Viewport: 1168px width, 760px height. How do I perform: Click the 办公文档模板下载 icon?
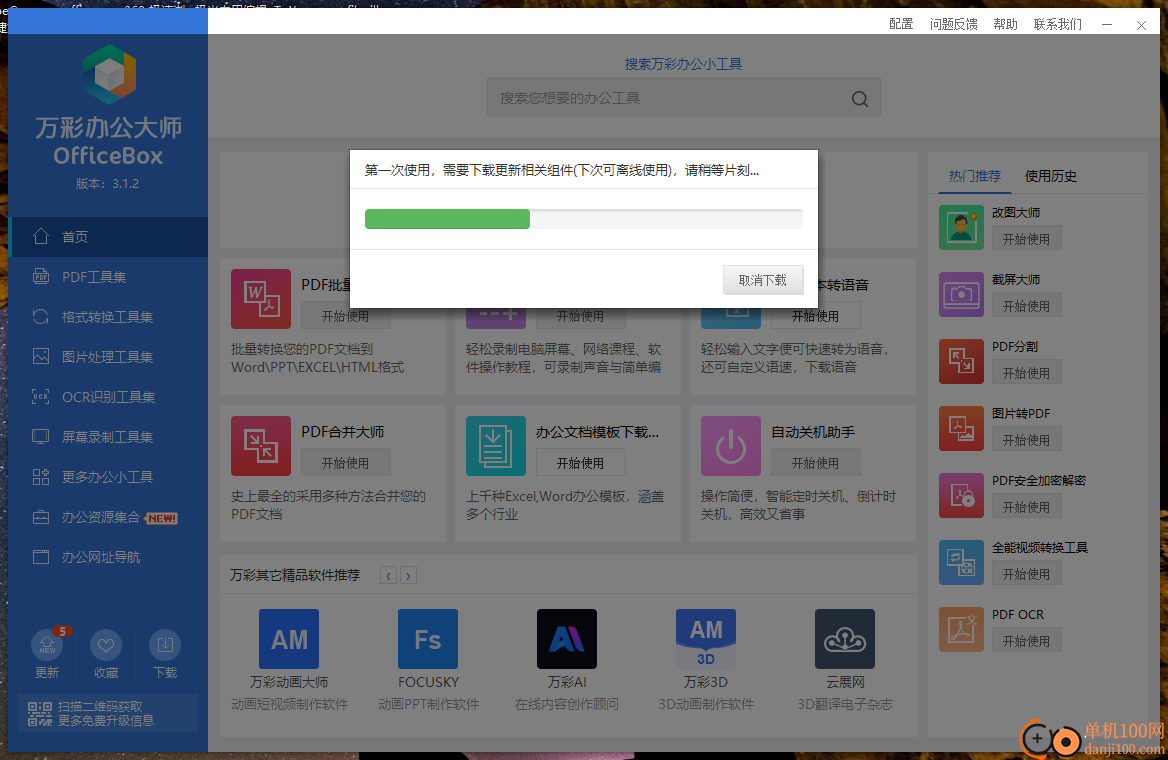pos(495,446)
